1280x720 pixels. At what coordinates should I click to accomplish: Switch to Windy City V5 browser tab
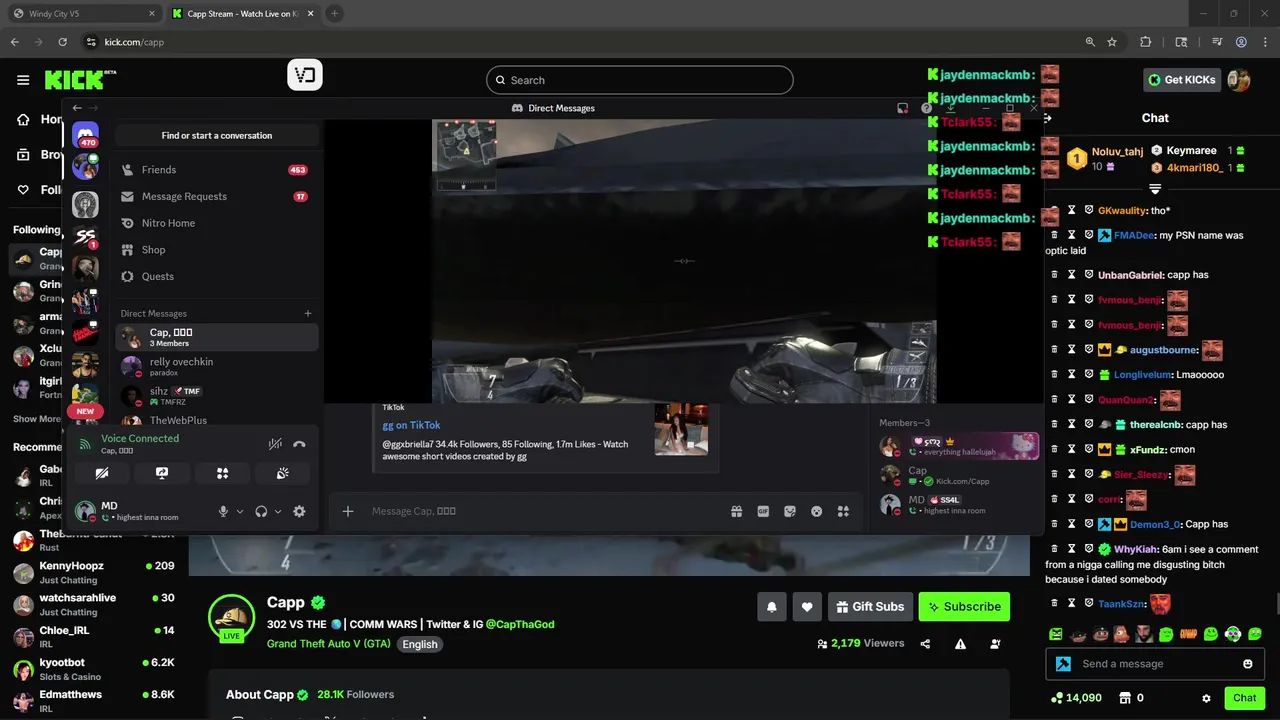(x=84, y=14)
